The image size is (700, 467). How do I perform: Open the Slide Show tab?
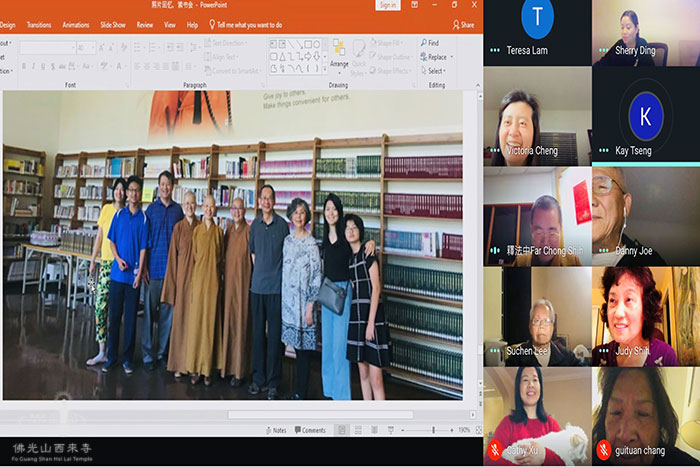pos(113,25)
